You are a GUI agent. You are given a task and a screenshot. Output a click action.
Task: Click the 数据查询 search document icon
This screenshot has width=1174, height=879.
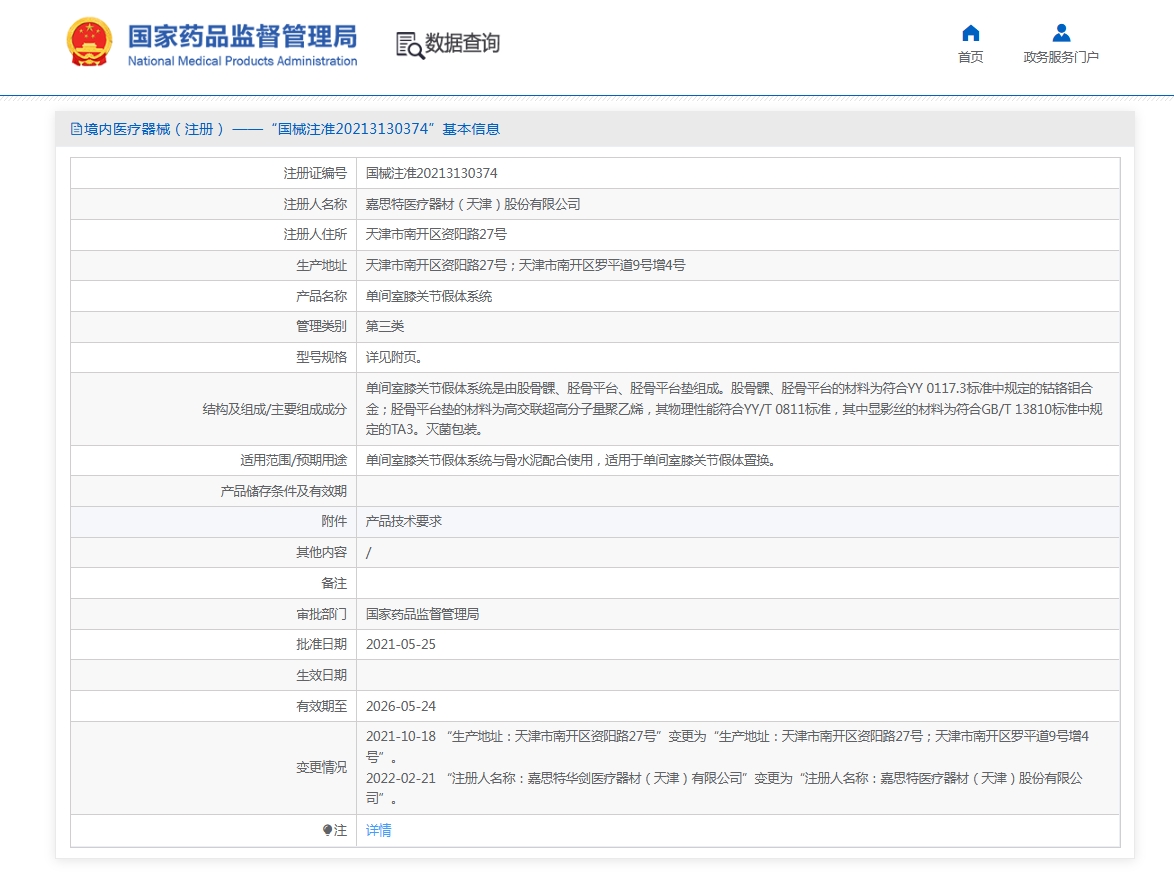pyautogui.click(x=409, y=45)
